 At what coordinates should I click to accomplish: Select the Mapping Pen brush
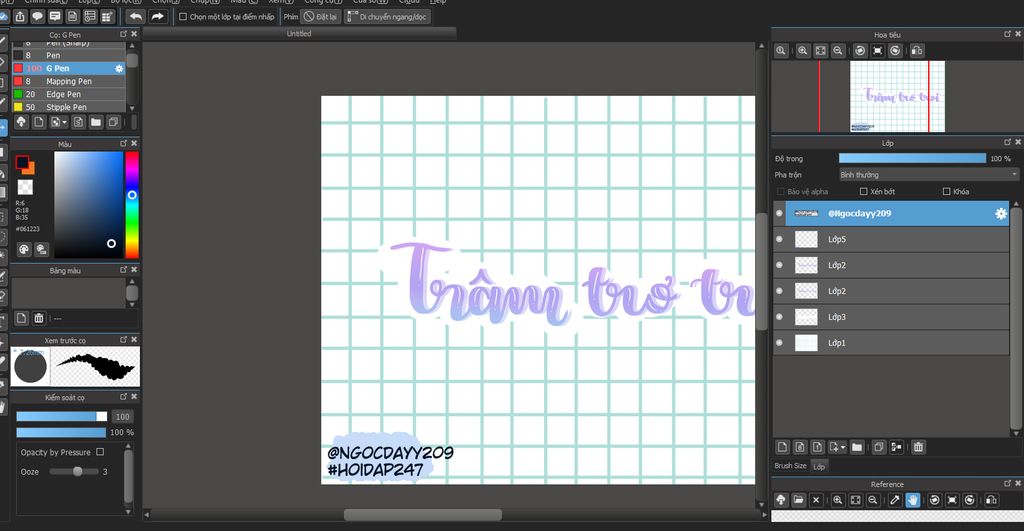69,81
